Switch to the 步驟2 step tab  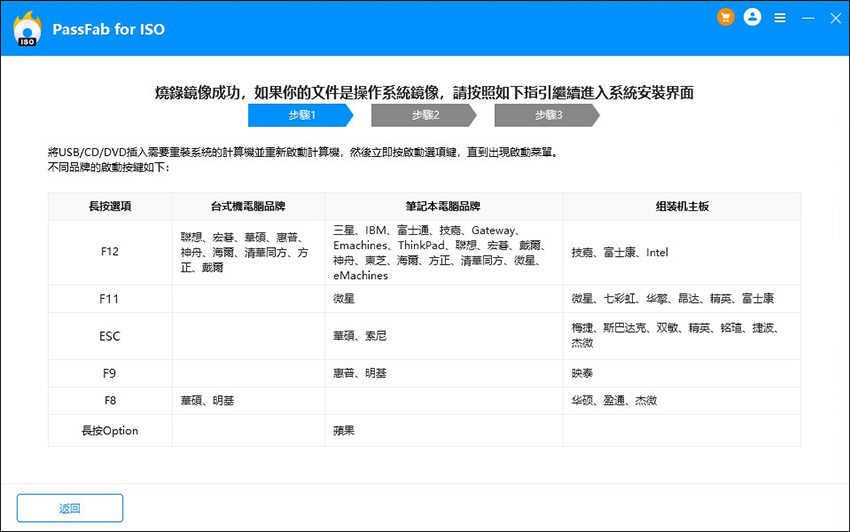tap(423, 116)
